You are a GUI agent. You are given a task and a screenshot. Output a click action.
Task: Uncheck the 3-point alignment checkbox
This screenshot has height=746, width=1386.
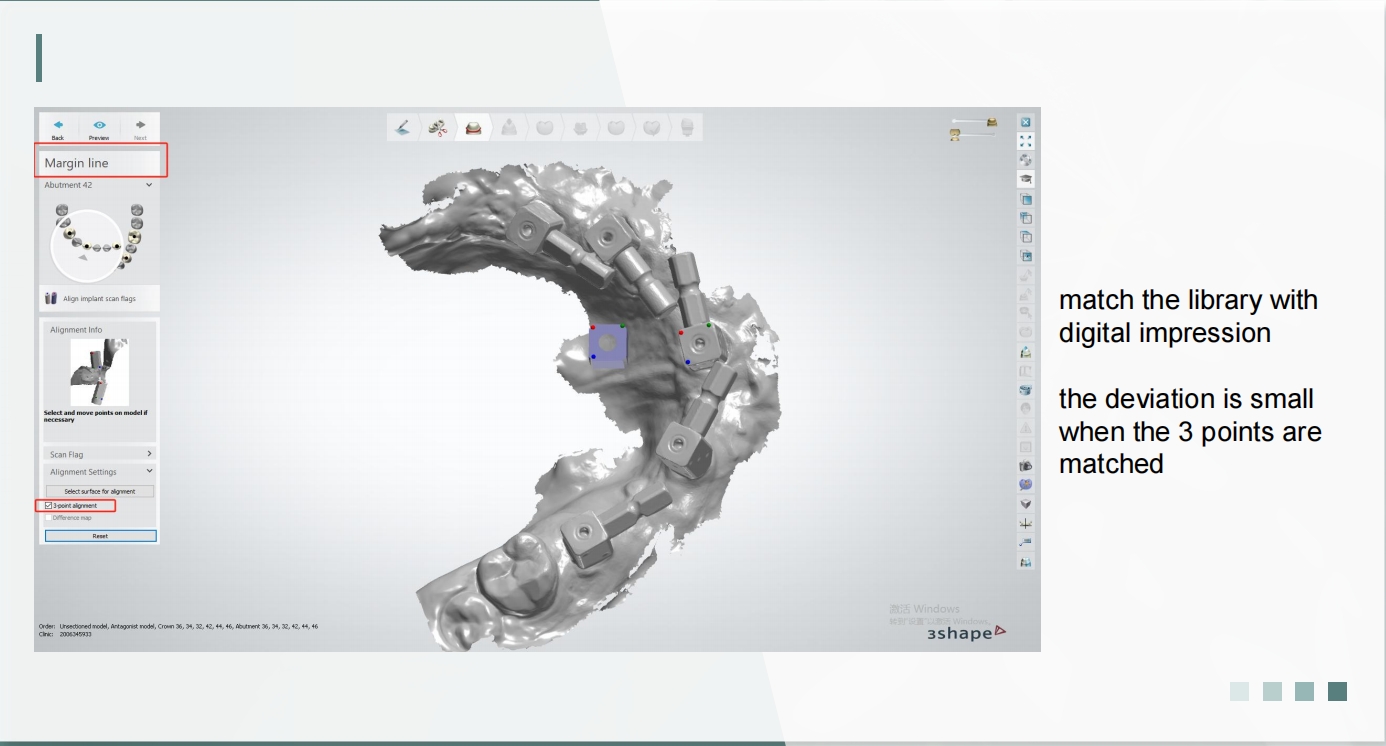(x=48, y=506)
